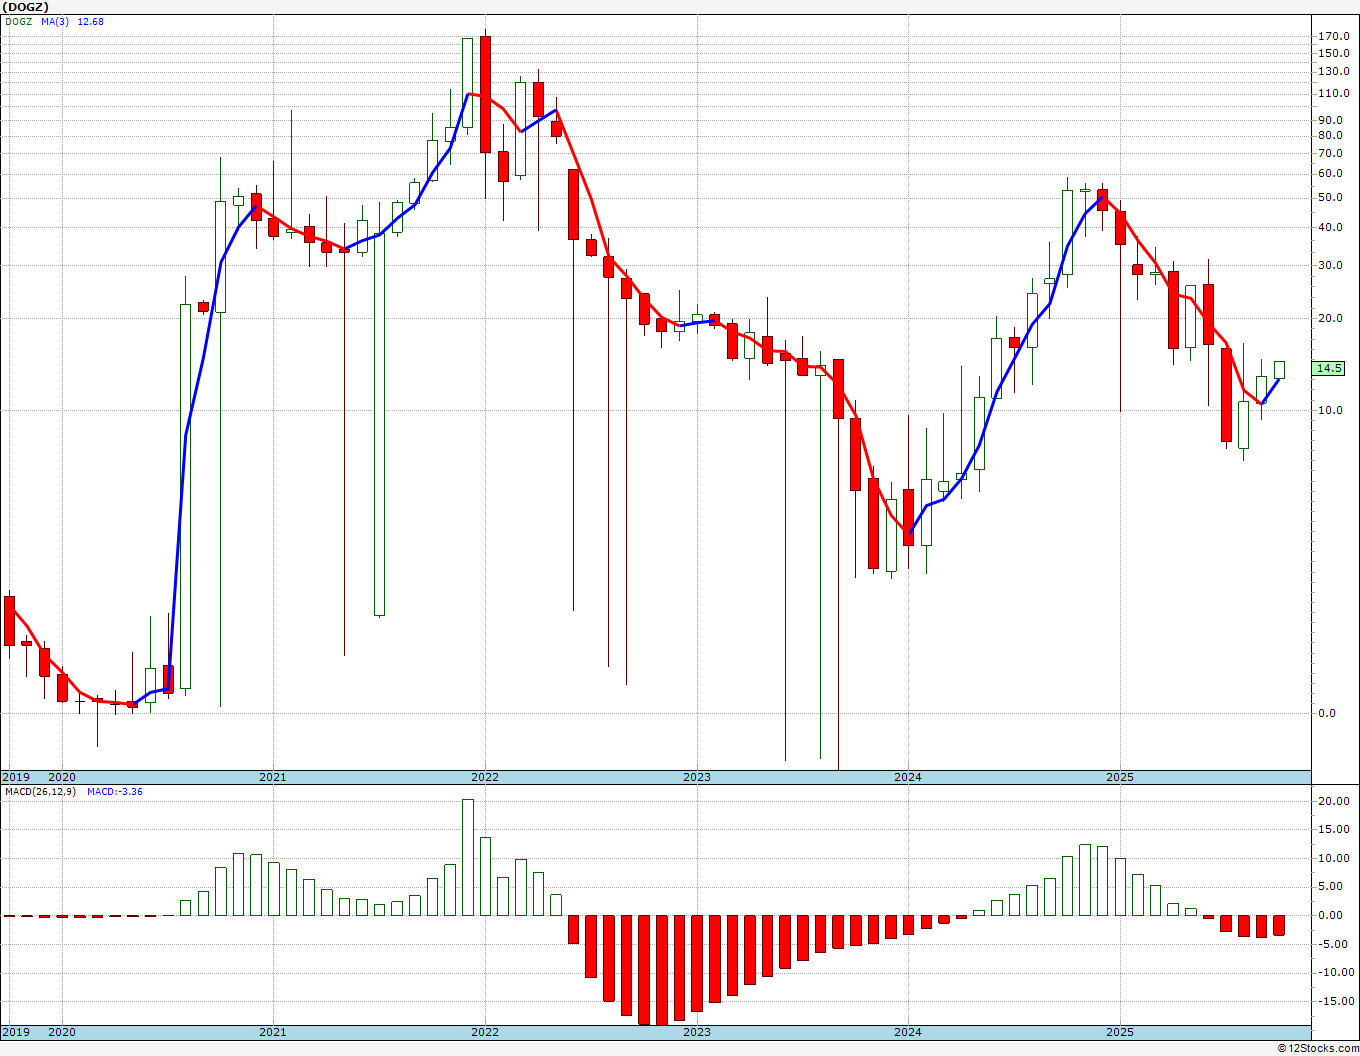Image resolution: width=1360 pixels, height=1056 pixels.
Task: Click the MA(3) indicator label
Action: (x=56, y=21)
